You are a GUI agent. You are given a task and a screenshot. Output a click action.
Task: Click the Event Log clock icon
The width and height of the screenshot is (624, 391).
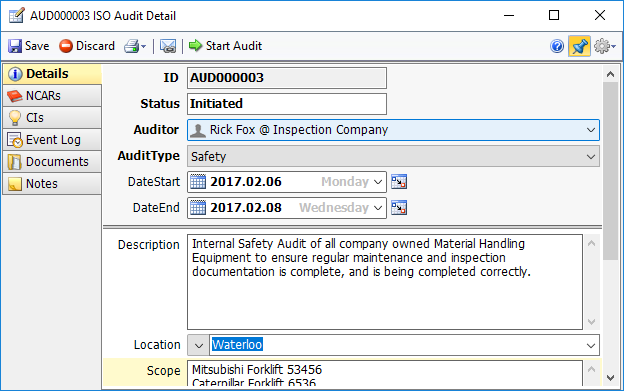pyautogui.click(x=15, y=140)
